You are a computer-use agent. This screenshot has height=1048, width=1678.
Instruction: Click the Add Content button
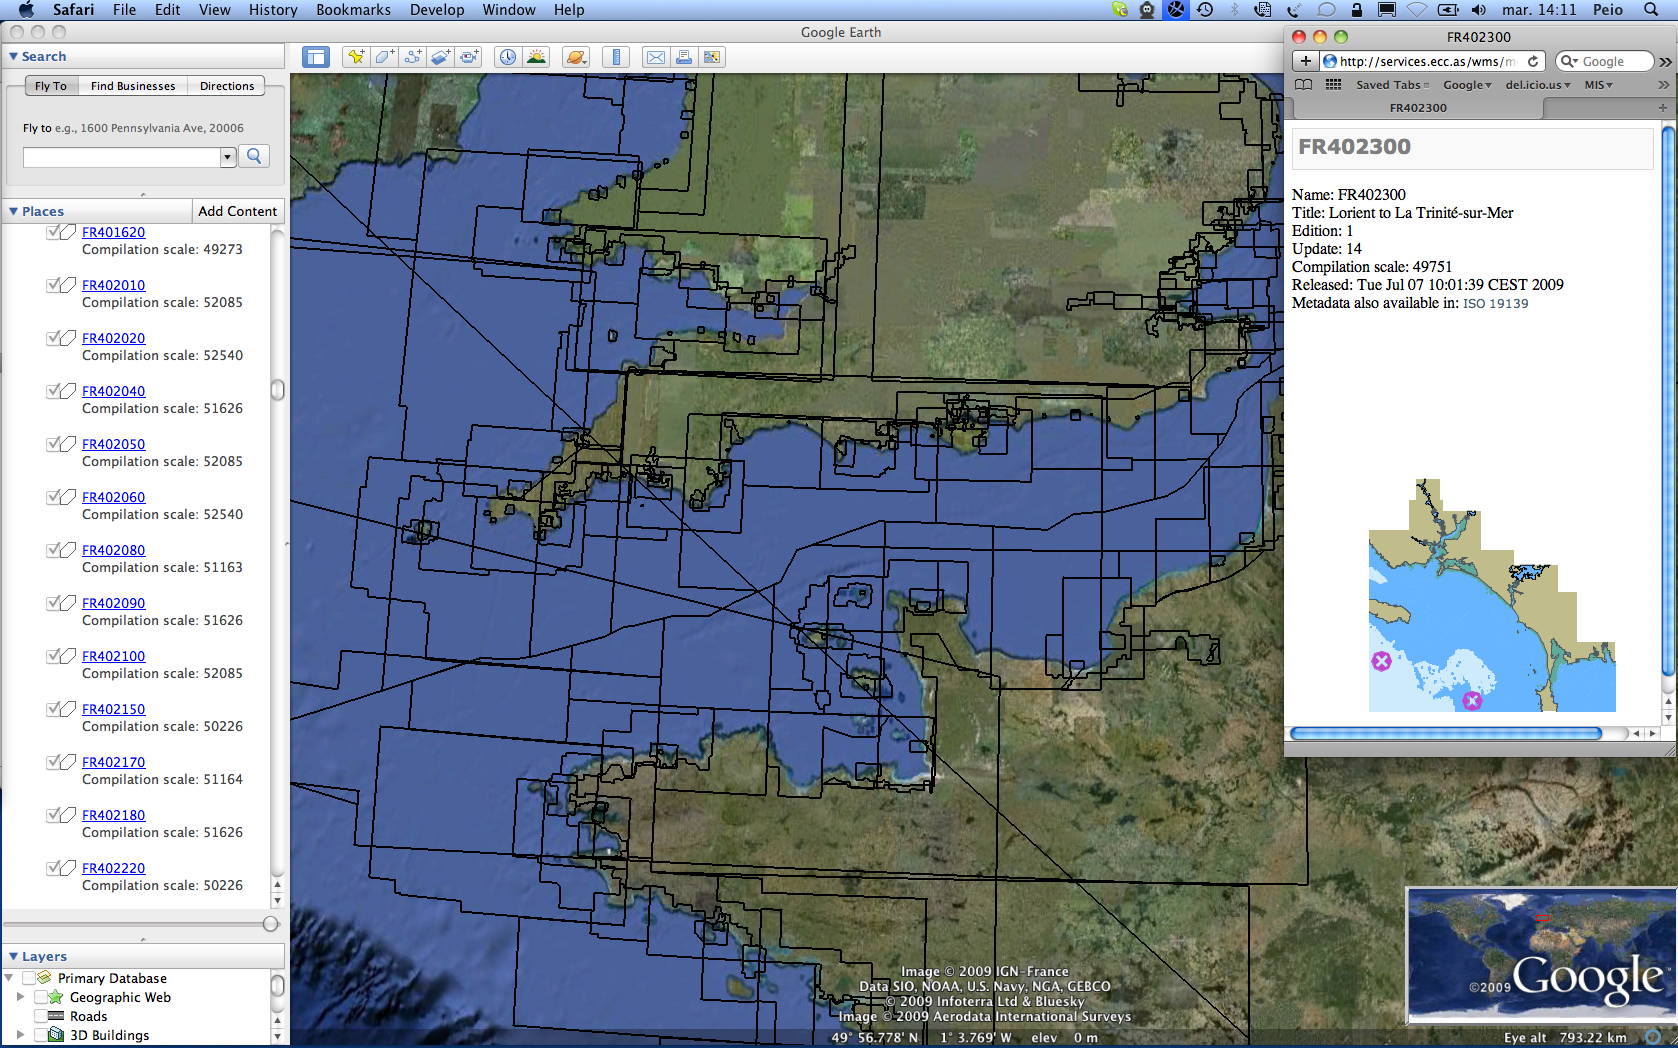point(238,211)
